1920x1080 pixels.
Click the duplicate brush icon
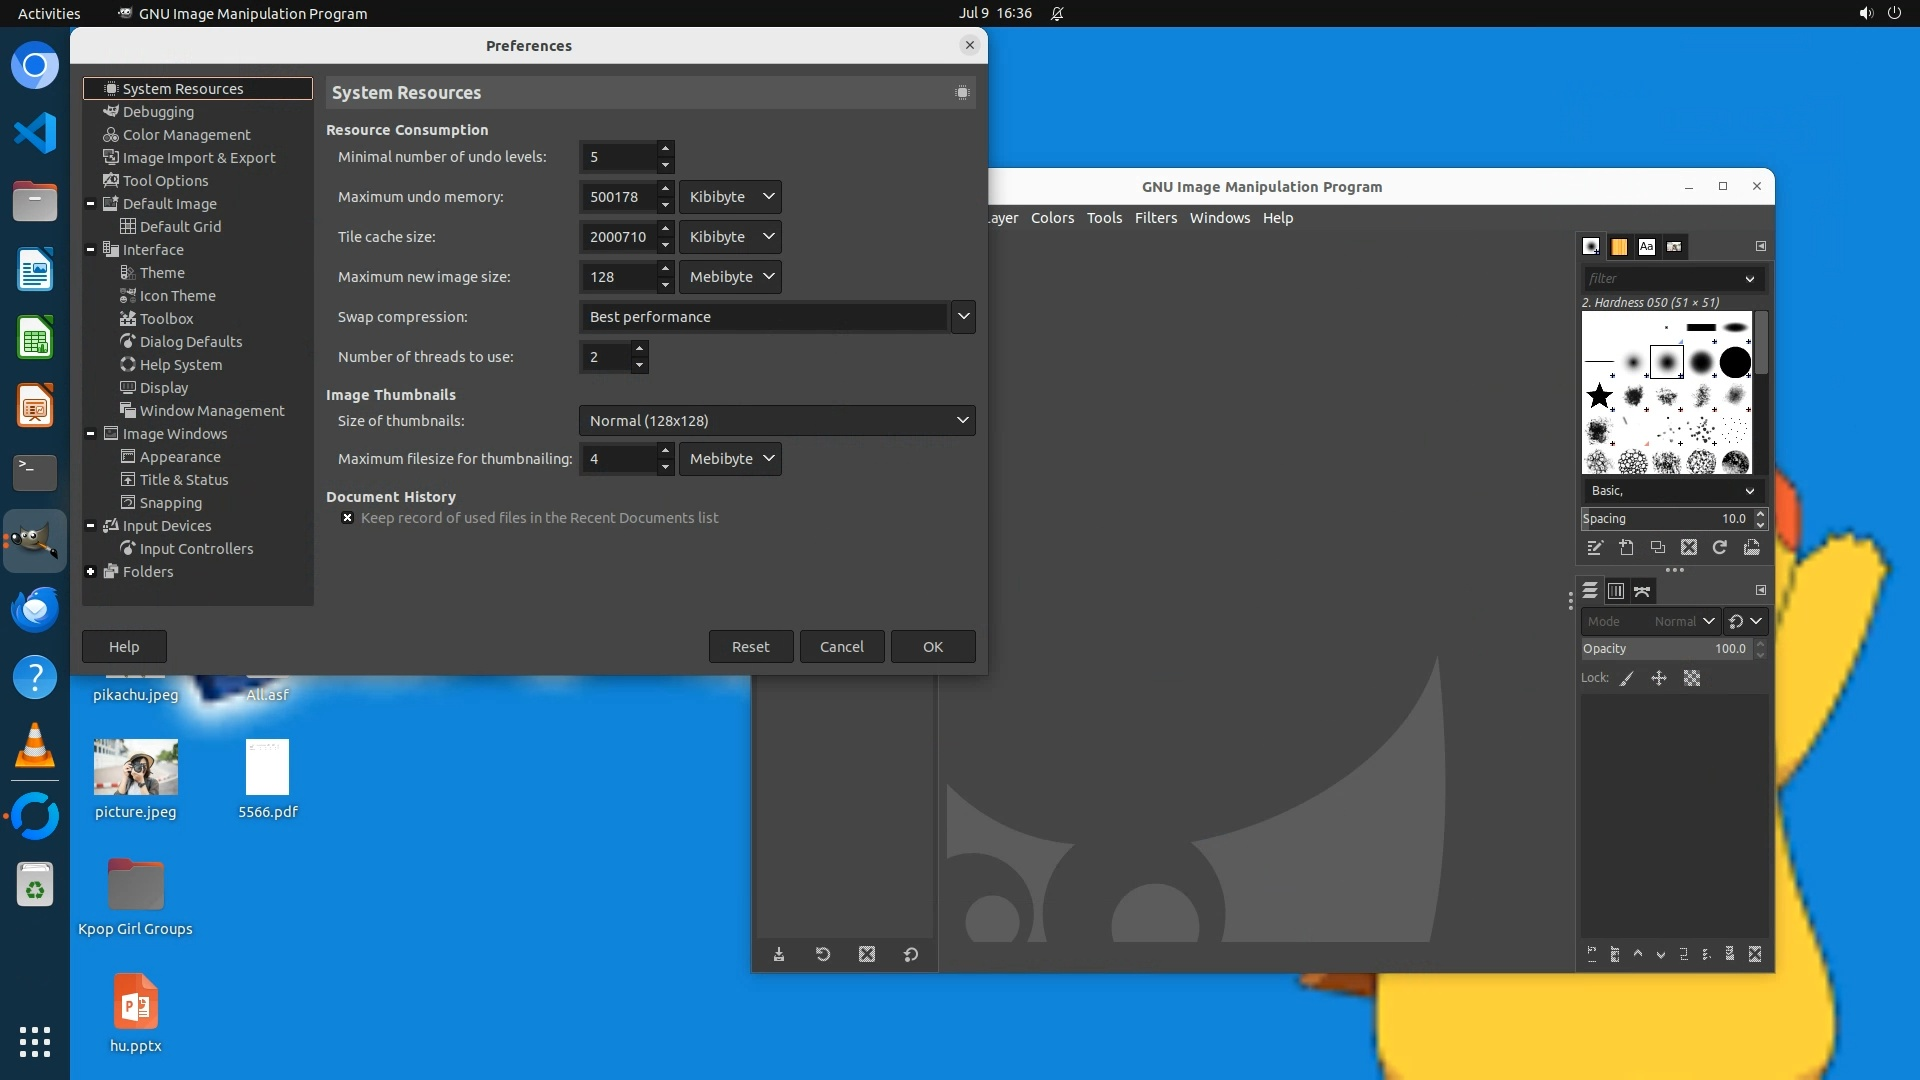(1658, 548)
